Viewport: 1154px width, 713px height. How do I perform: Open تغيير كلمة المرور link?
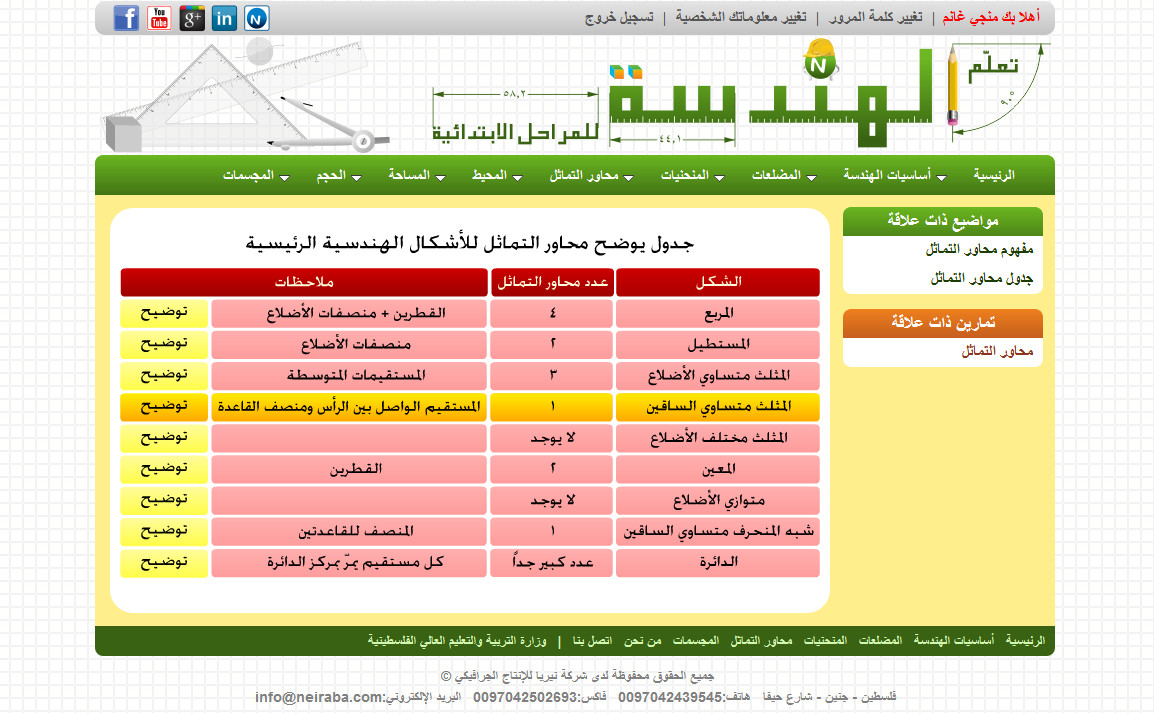(x=860, y=18)
